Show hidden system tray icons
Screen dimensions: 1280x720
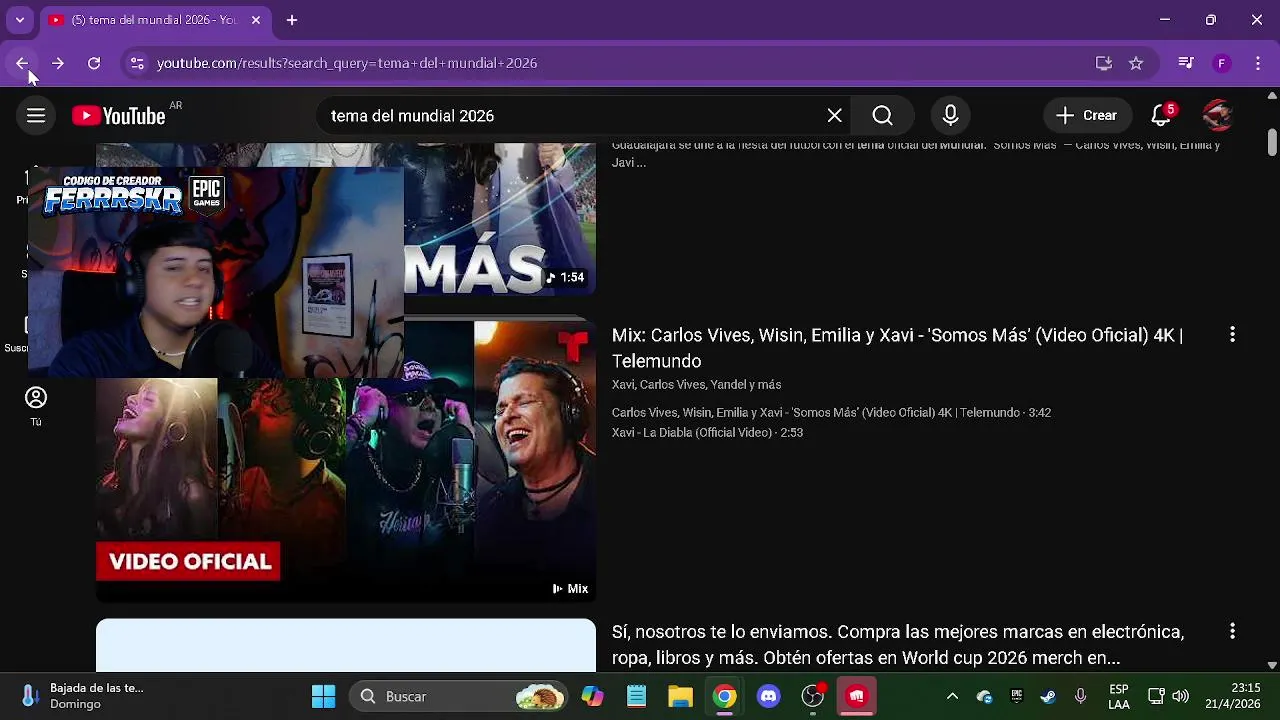point(952,697)
